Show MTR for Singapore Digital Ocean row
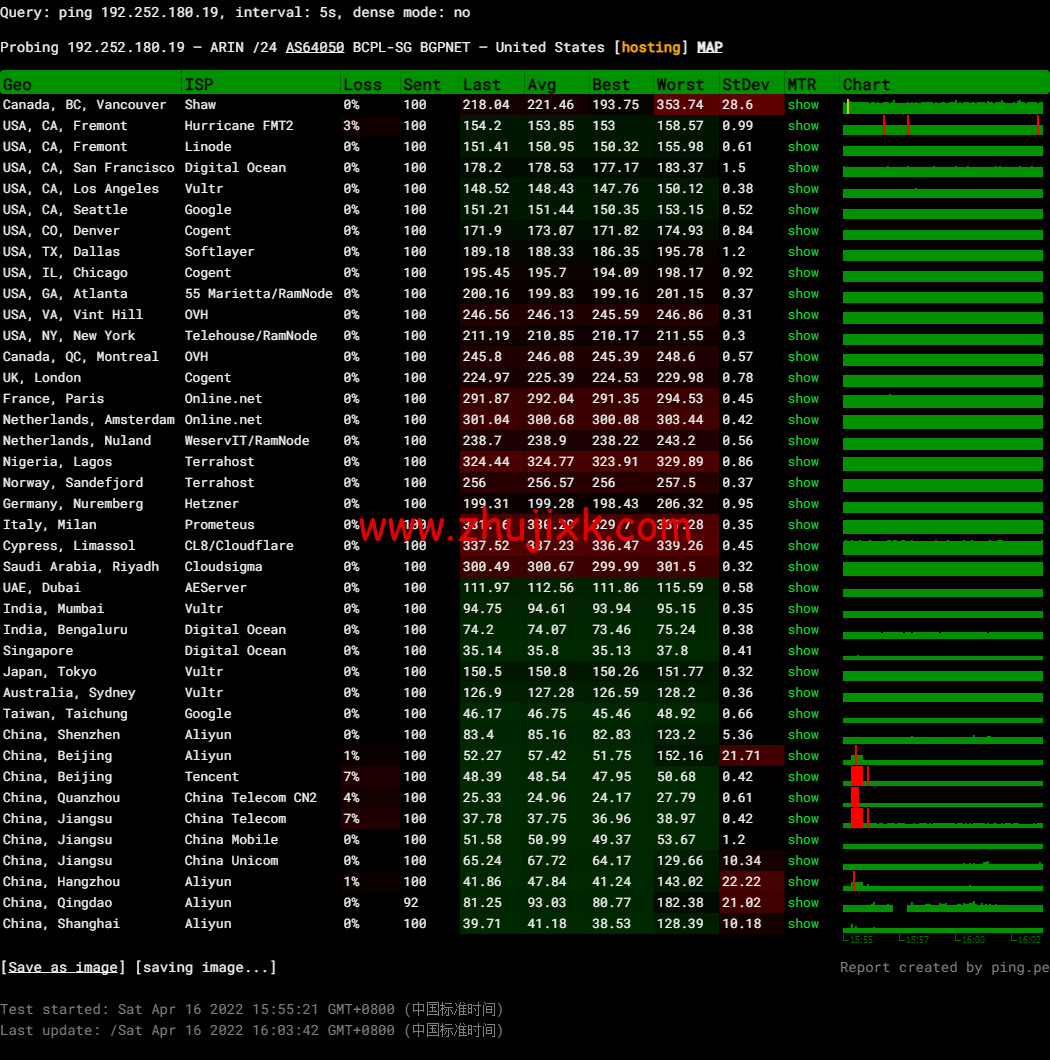The width and height of the screenshot is (1050, 1060). click(x=802, y=651)
